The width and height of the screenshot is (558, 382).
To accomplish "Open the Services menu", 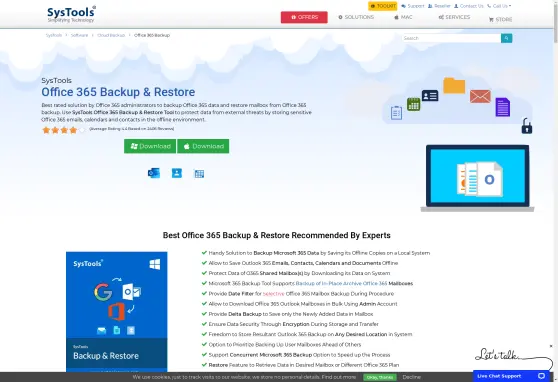I will click(x=454, y=17).
